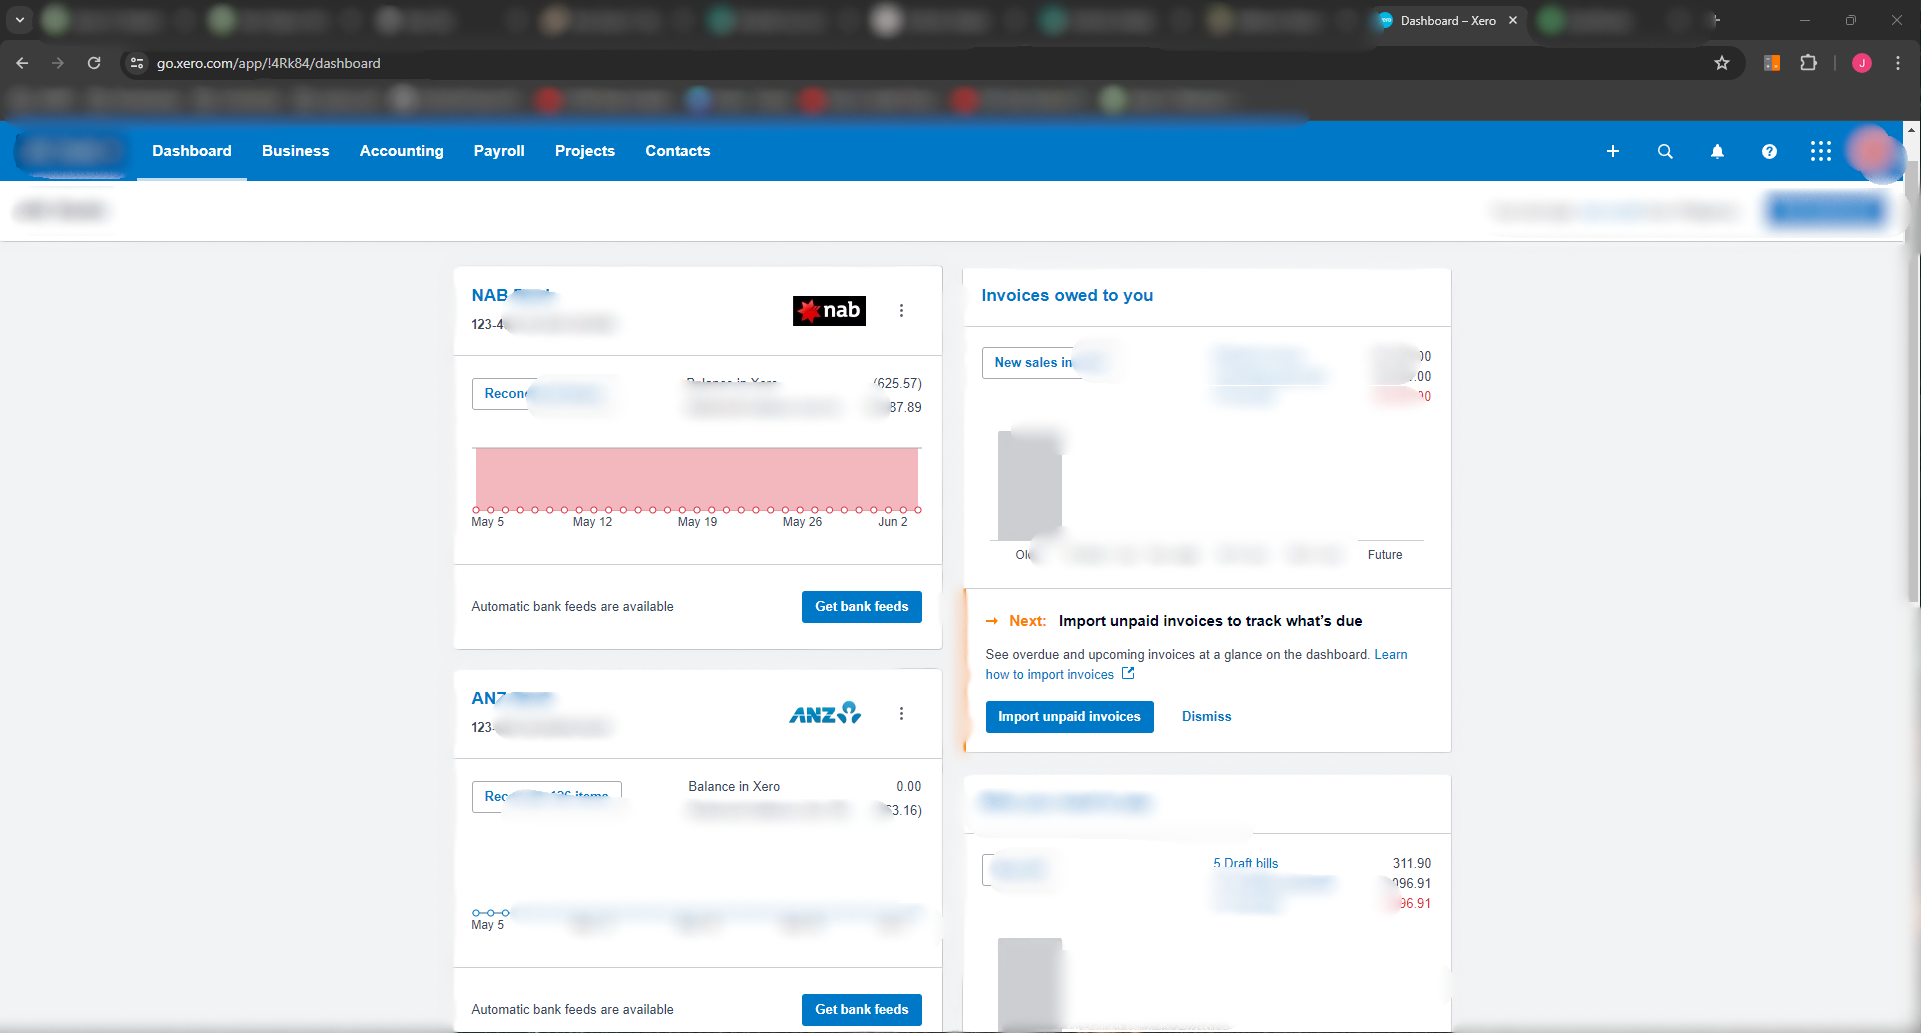Click 'Balance in Xero' in the ANZ card

click(x=734, y=787)
